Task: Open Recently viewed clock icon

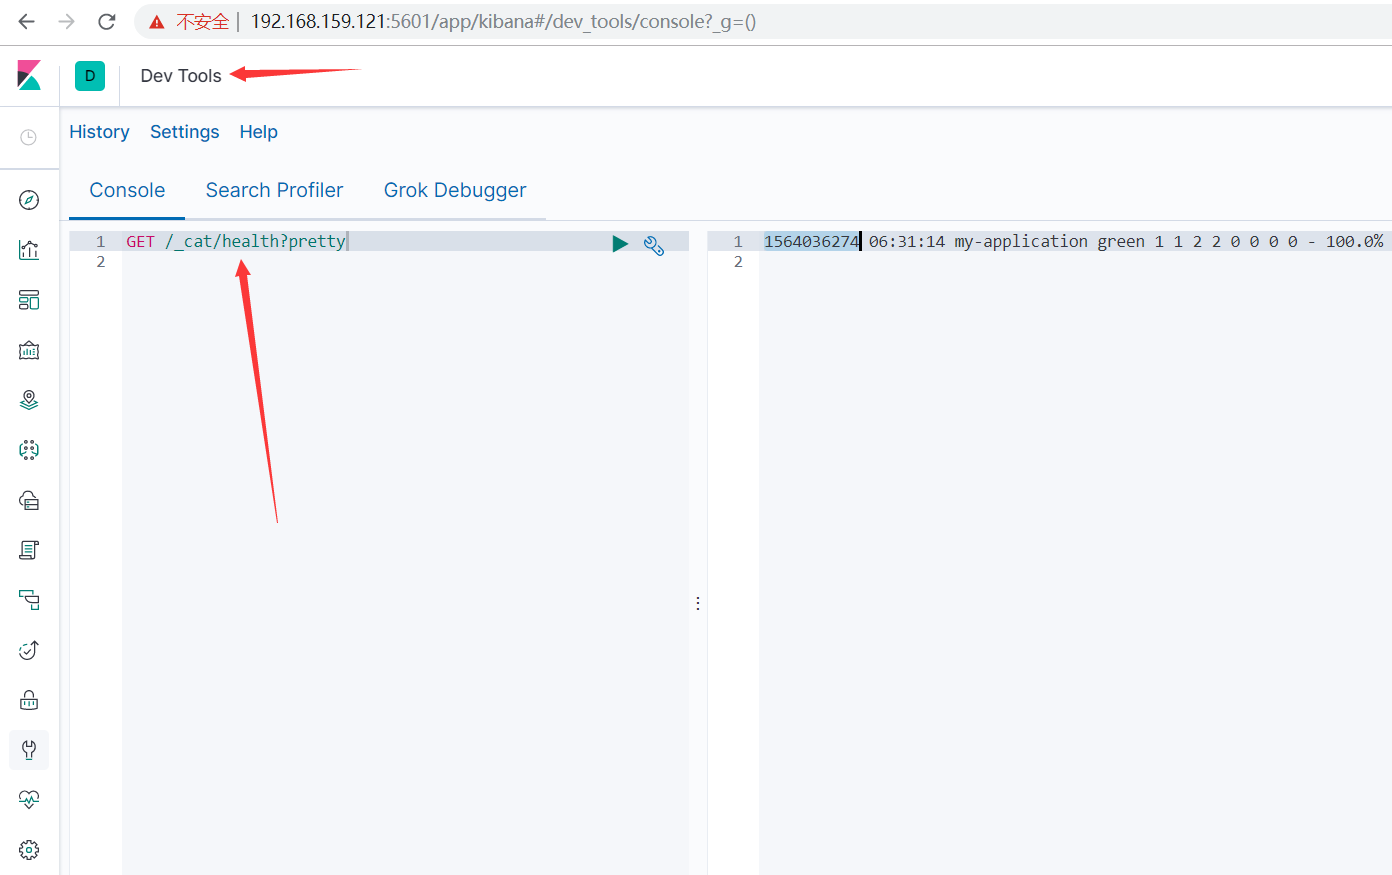Action: (29, 137)
